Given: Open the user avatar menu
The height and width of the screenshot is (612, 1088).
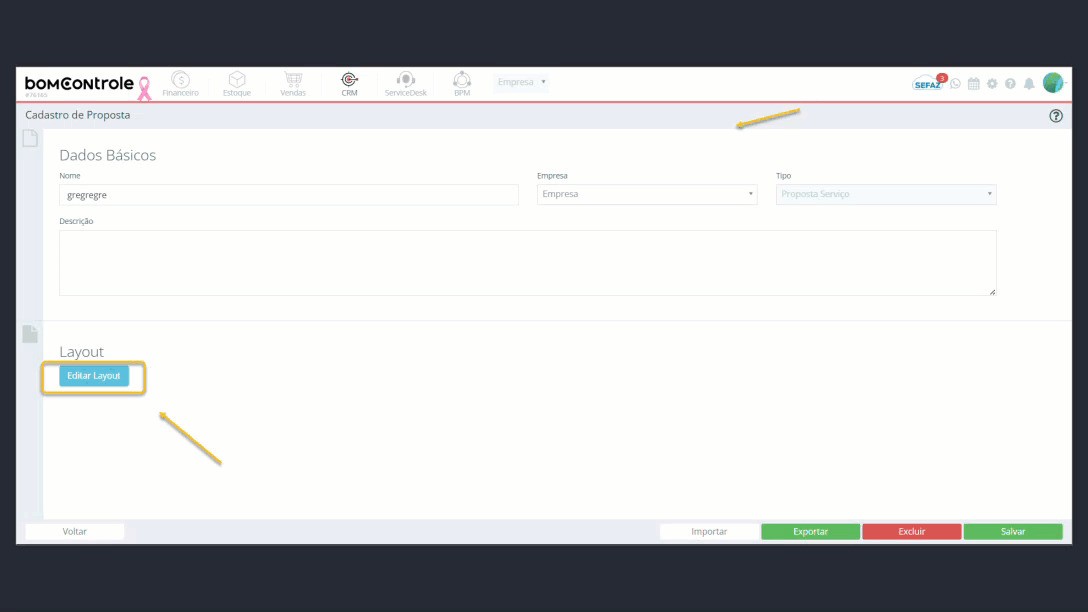Looking at the screenshot, I should click(1053, 83).
